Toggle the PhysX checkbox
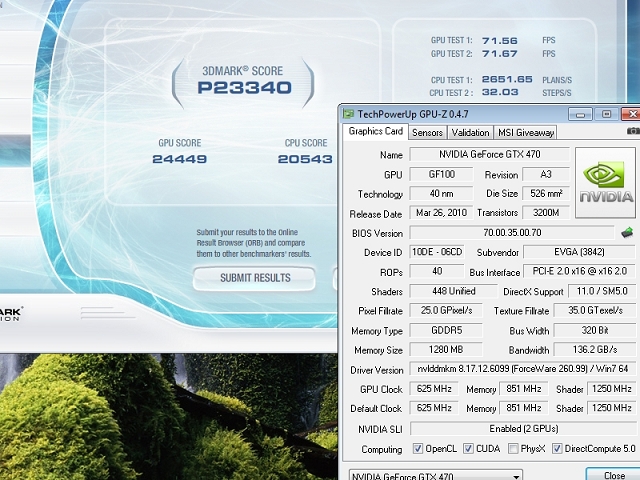 tap(513, 449)
